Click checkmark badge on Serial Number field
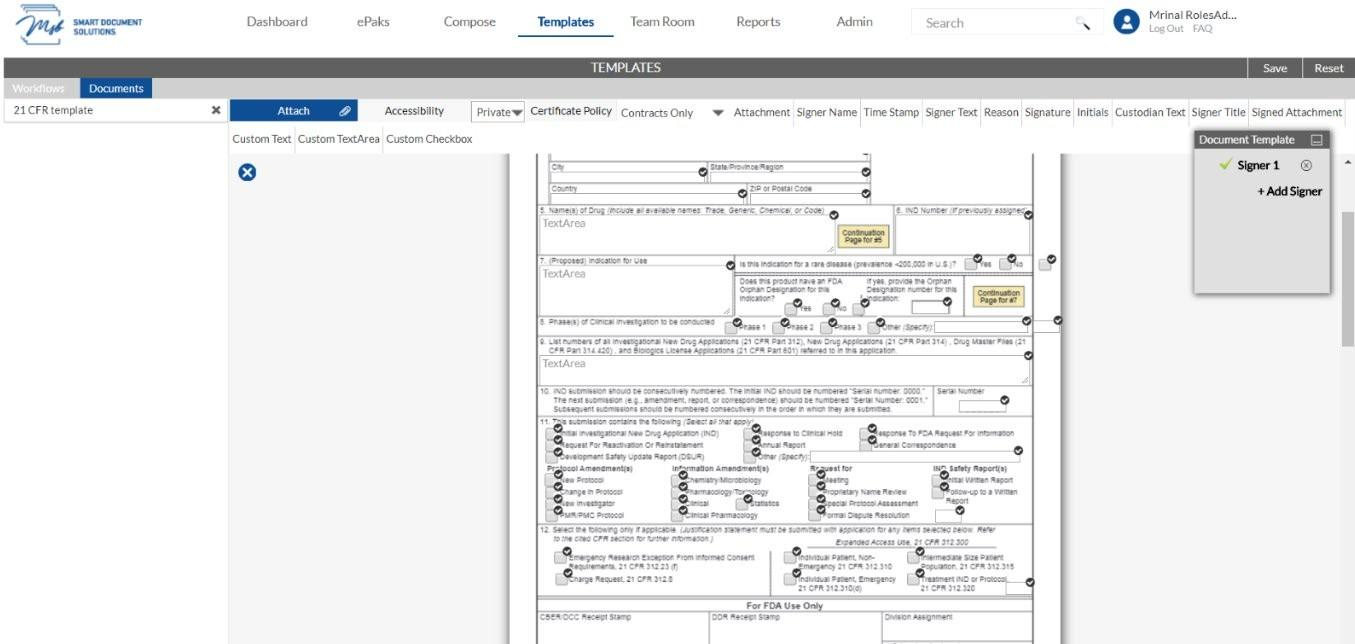The width and height of the screenshot is (1355, 644). point(1004,400)
